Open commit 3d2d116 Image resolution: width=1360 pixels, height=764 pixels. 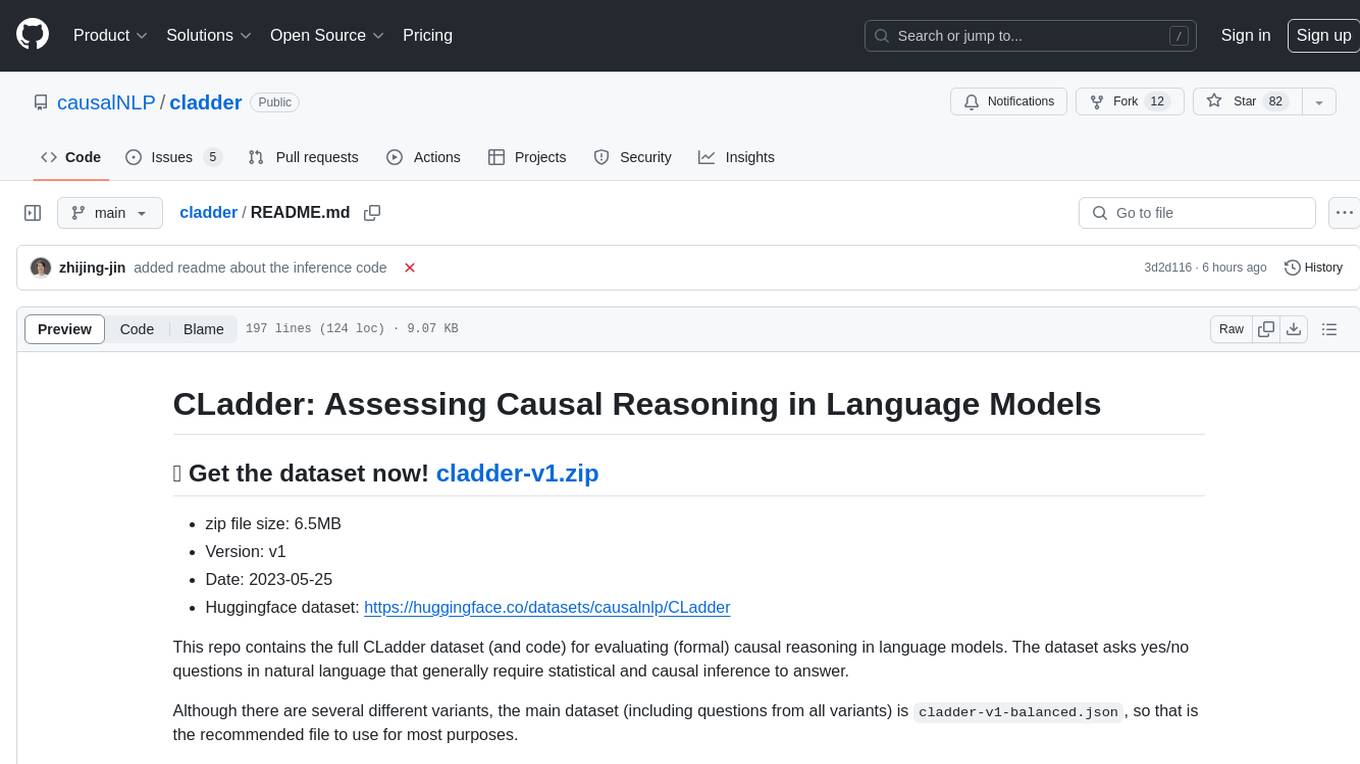[1168, 268]
